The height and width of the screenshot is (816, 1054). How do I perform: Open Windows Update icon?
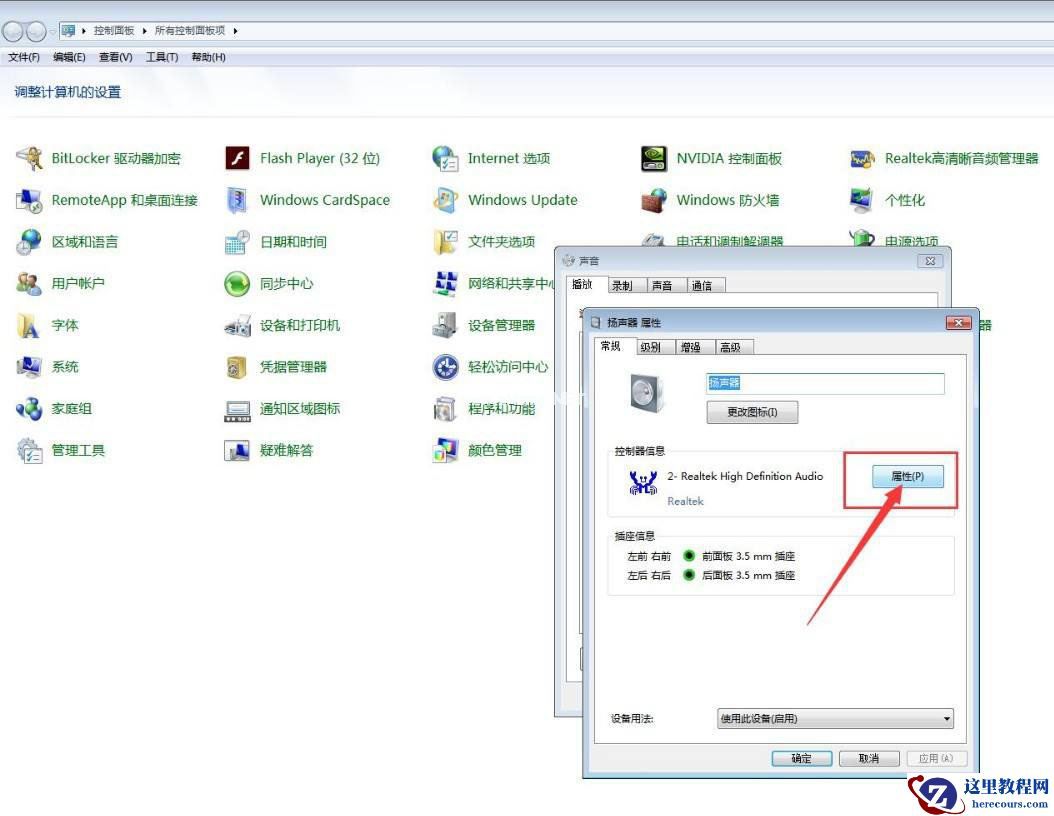click(x=445, y=200)
